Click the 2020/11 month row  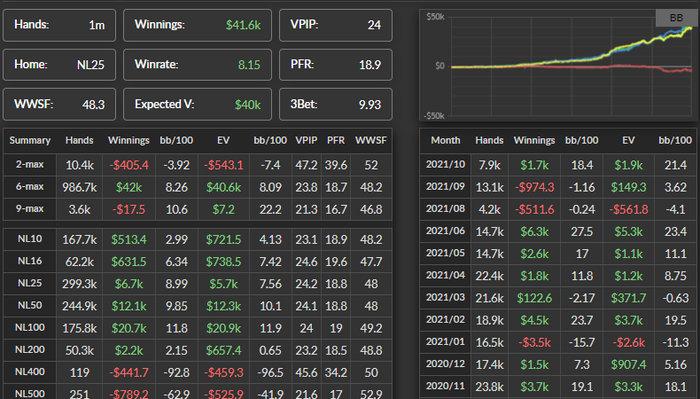[558, 387]
